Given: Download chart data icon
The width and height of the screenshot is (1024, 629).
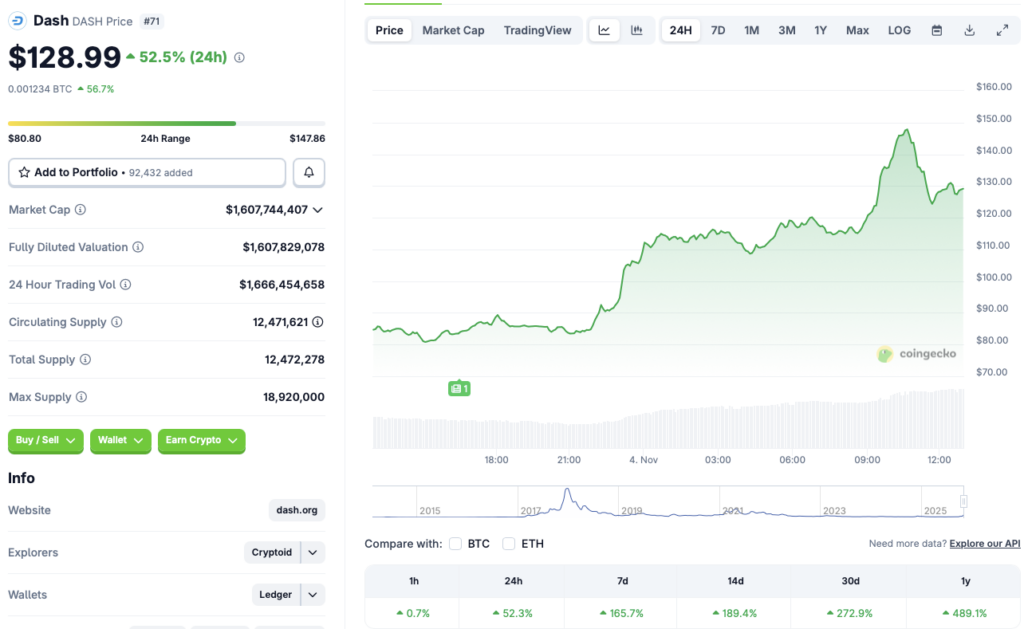Looking at the screenshot, I should [969, 30].
